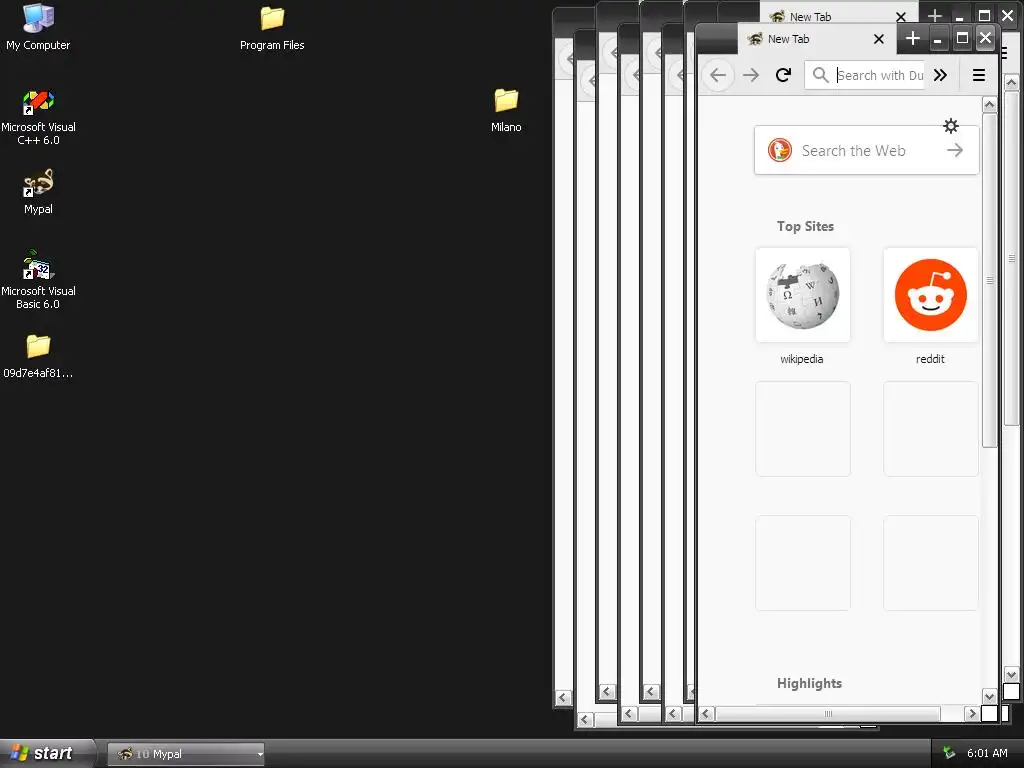Open the reddit top site tile
Screen dimensions: 1024x768
pyautogui.click(x=931, y=295)
